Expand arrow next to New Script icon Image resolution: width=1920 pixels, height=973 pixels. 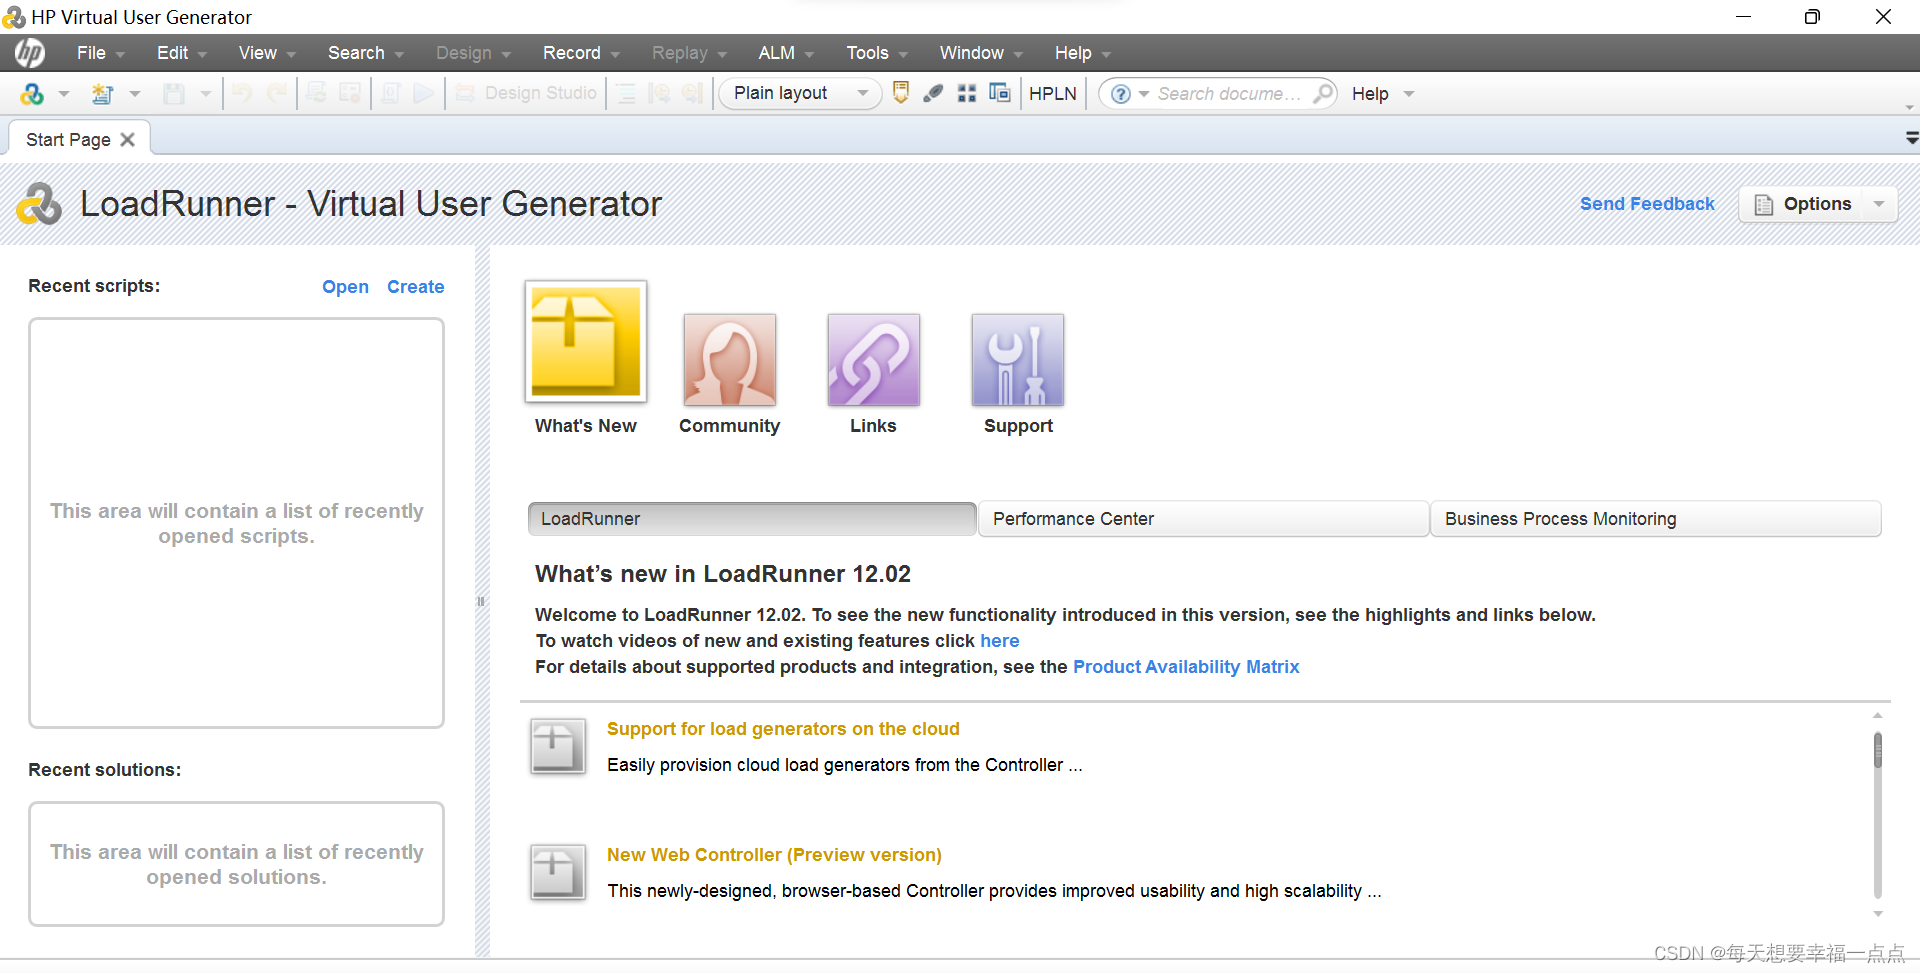pyautogui.click(x=135, y=94)
